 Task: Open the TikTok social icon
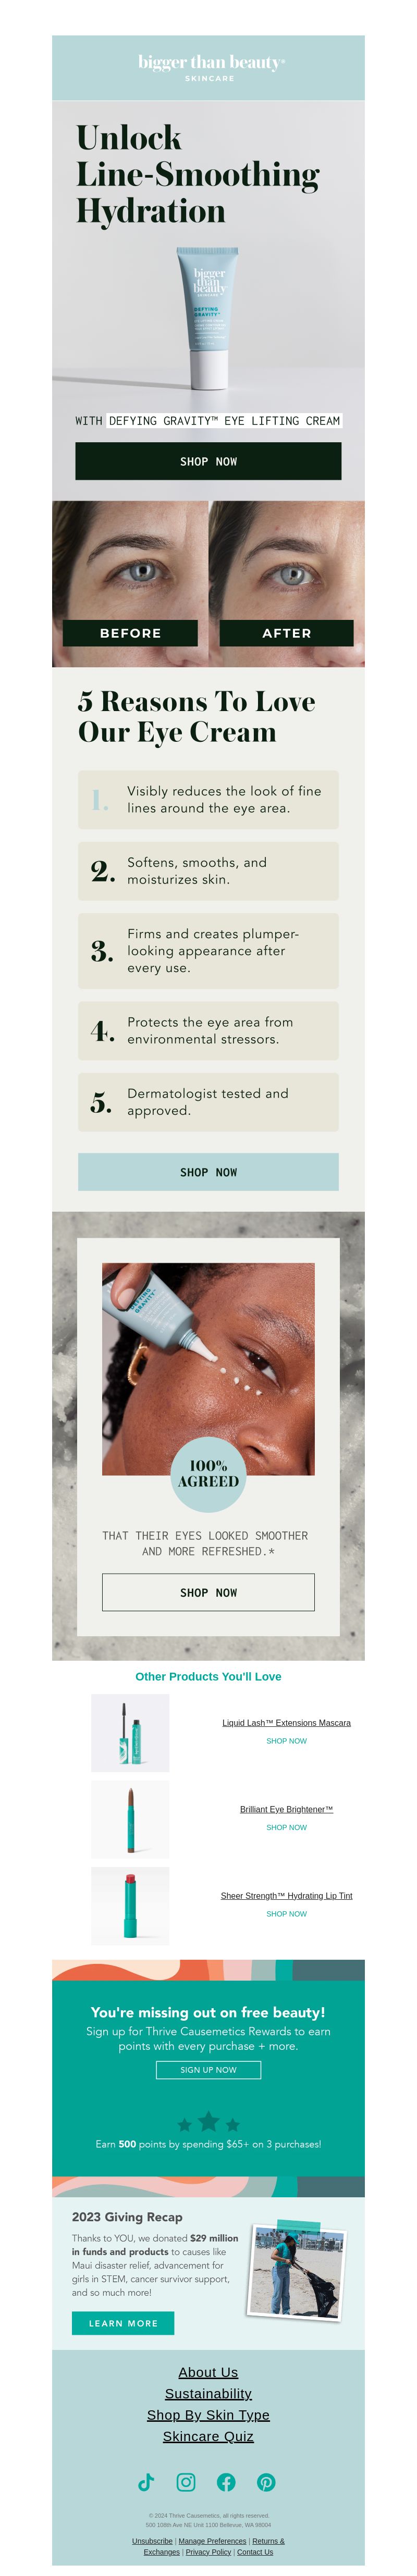point(146,2482)
